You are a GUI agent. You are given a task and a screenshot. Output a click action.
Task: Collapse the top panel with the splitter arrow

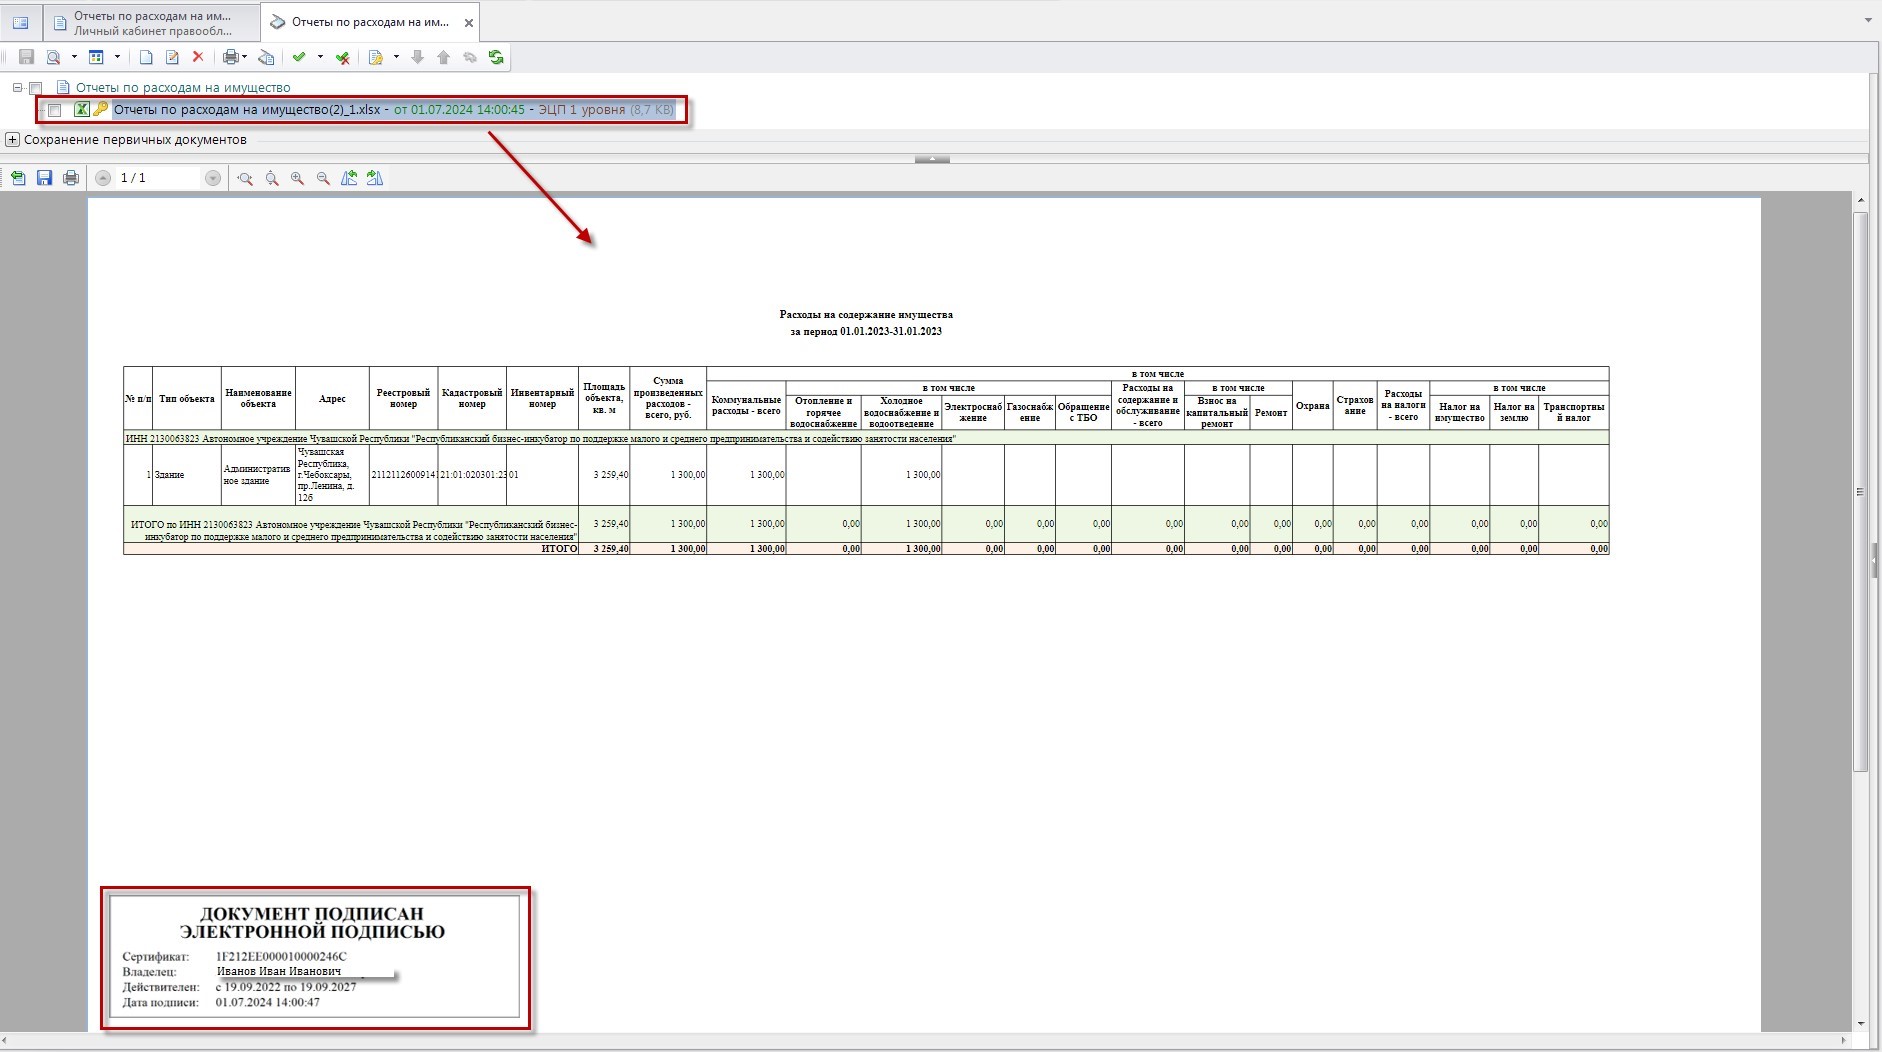coord(932,159)
